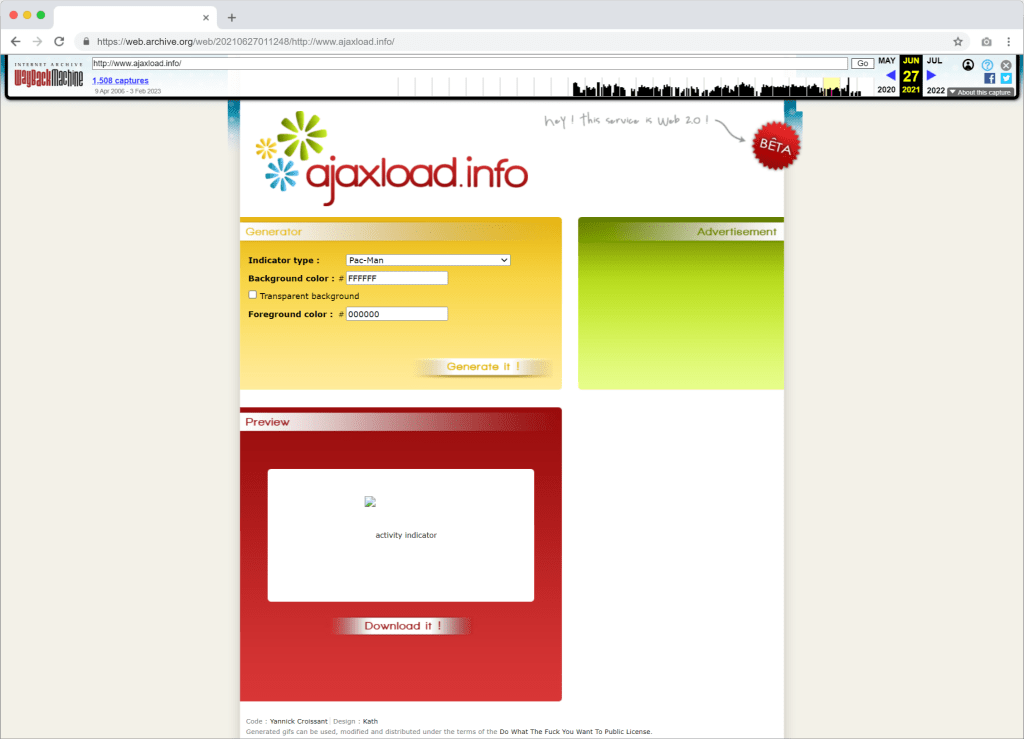The image size is (1024, 739).
Task: Open the Indicator type dropdown
Action: coord(428,260)
